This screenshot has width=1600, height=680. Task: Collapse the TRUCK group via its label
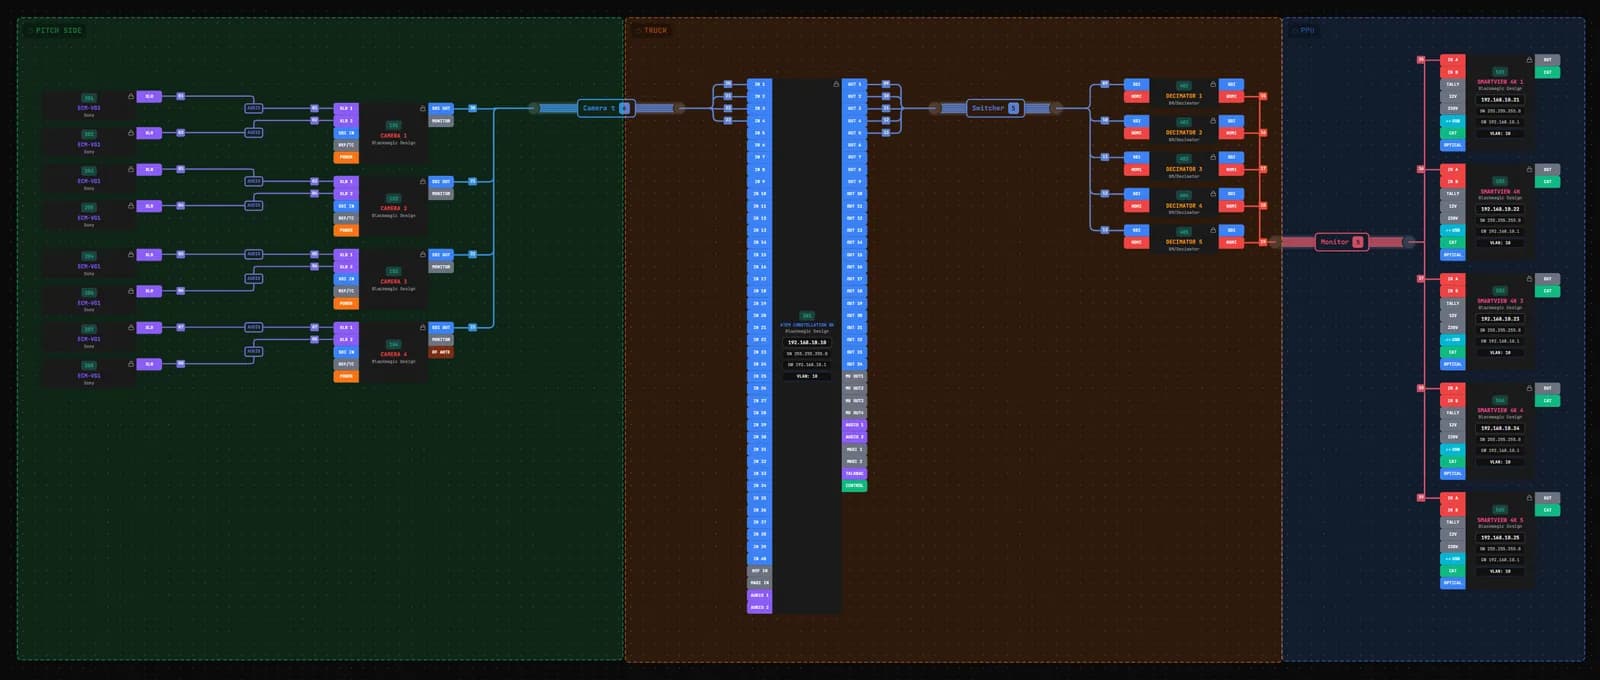click(651, 30)
